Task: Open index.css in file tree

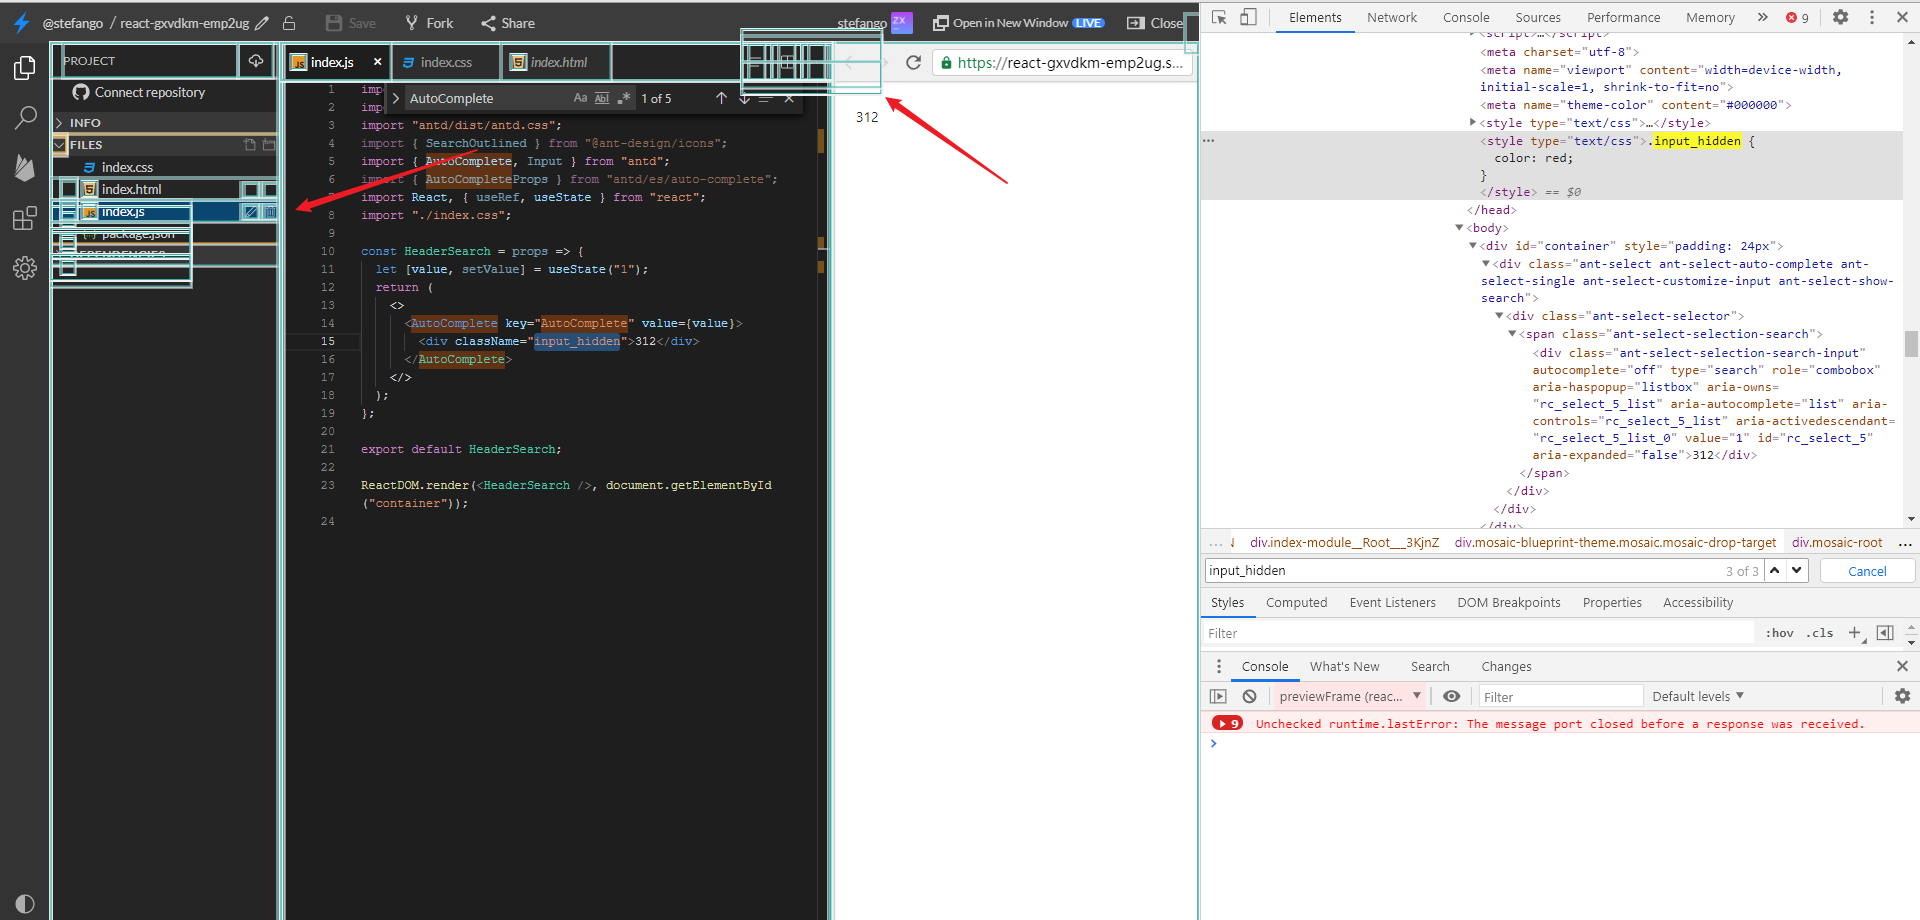Action: coord(127,168)
